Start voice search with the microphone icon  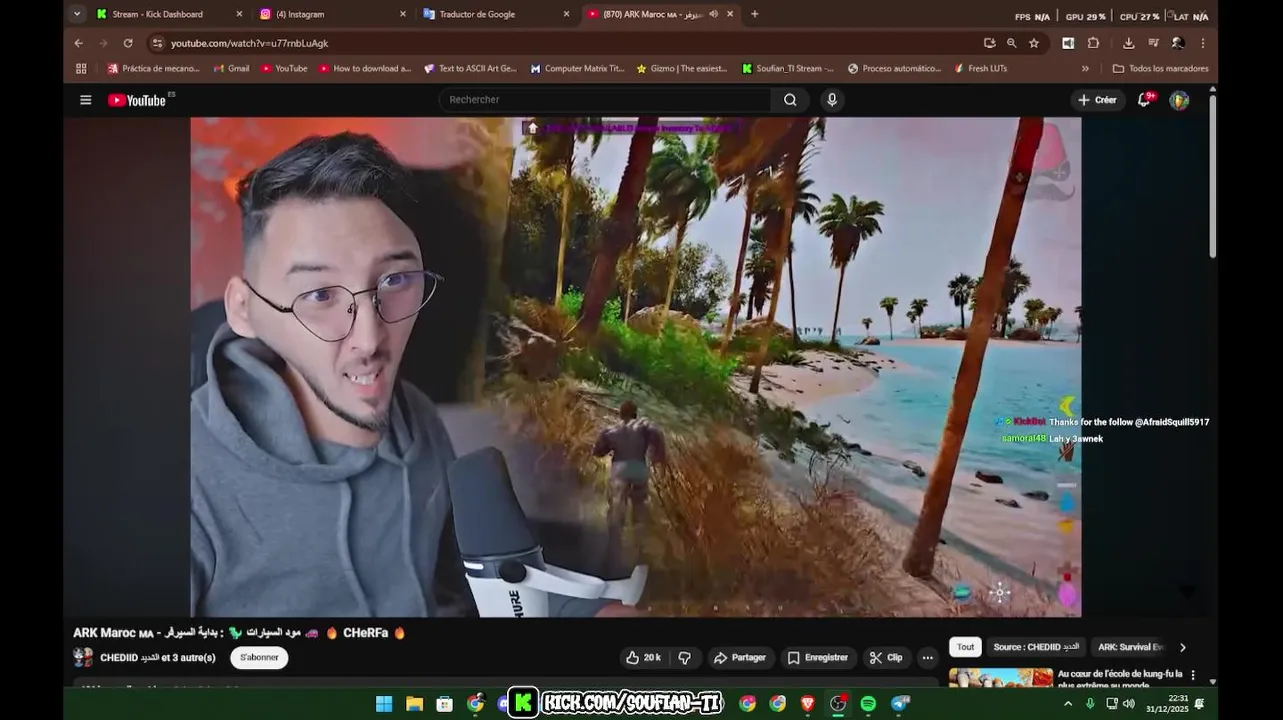coord(831,100)
